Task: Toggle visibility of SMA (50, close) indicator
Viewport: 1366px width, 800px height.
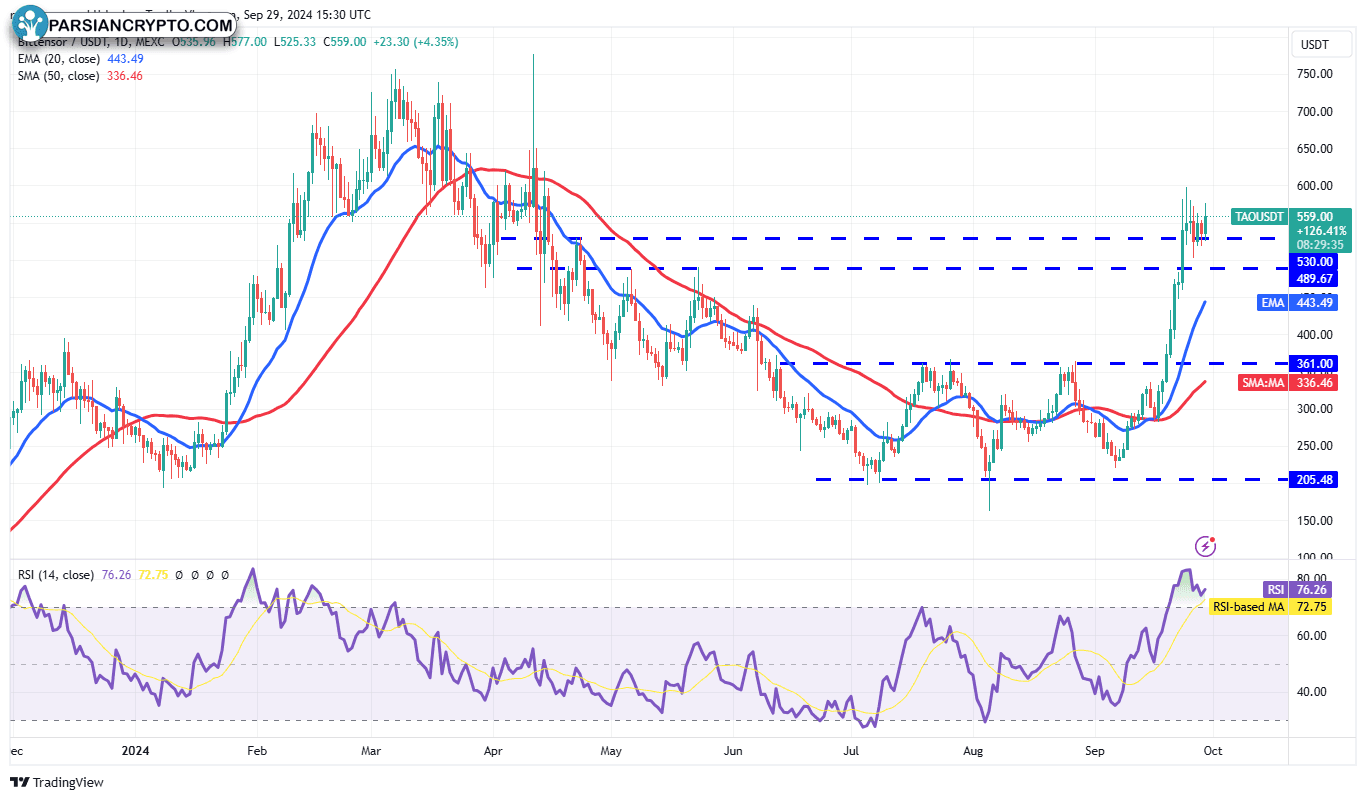Action: pyautogui.click(x=60, y=75)
